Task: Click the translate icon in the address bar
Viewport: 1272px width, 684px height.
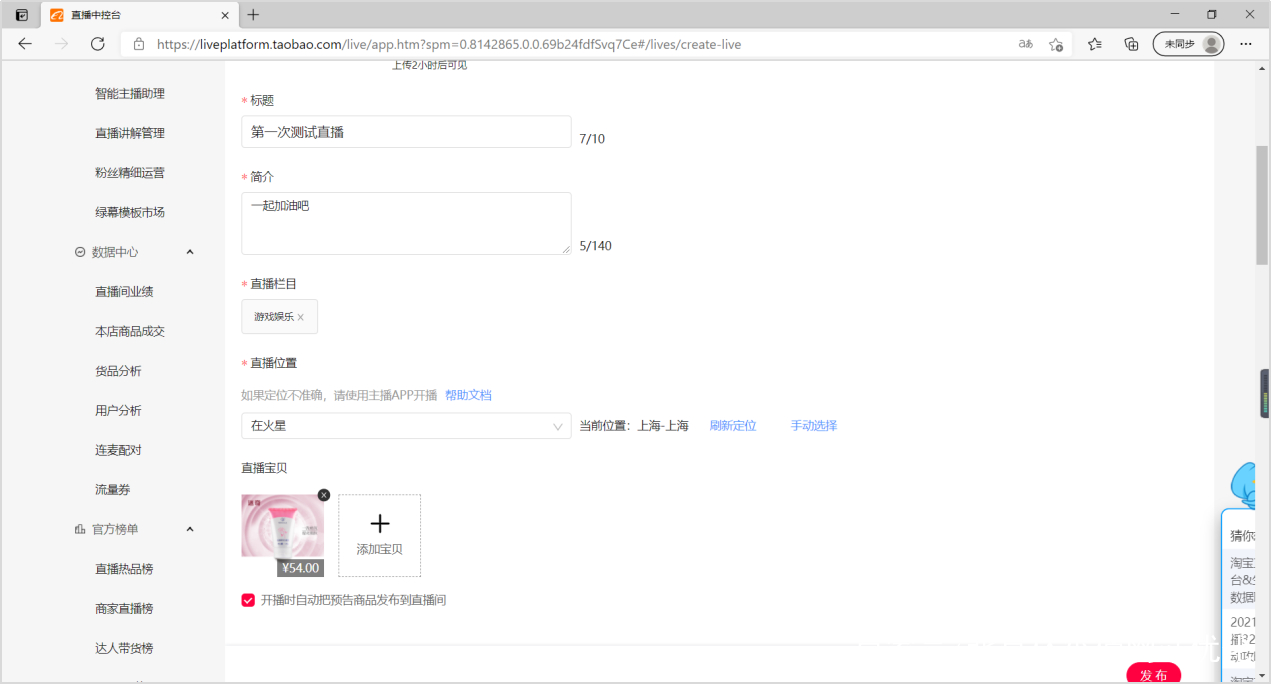Action: 1024,44
